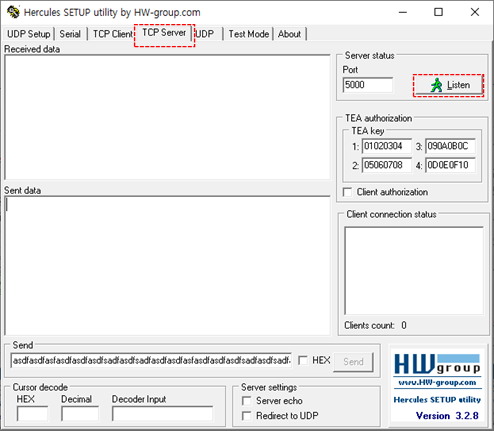The height and width of the screenshot is (431, 494).
Task: Enable Client authorization checkbox
Action: pos(347,192)
